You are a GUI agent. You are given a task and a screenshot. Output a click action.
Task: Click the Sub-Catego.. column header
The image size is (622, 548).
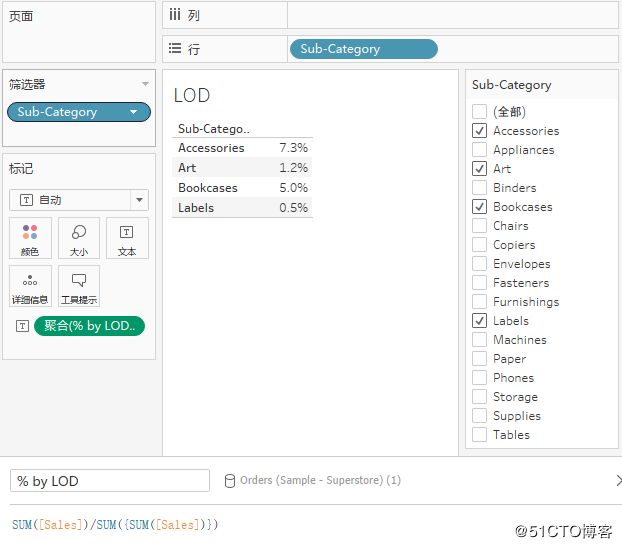coord(214,129)
